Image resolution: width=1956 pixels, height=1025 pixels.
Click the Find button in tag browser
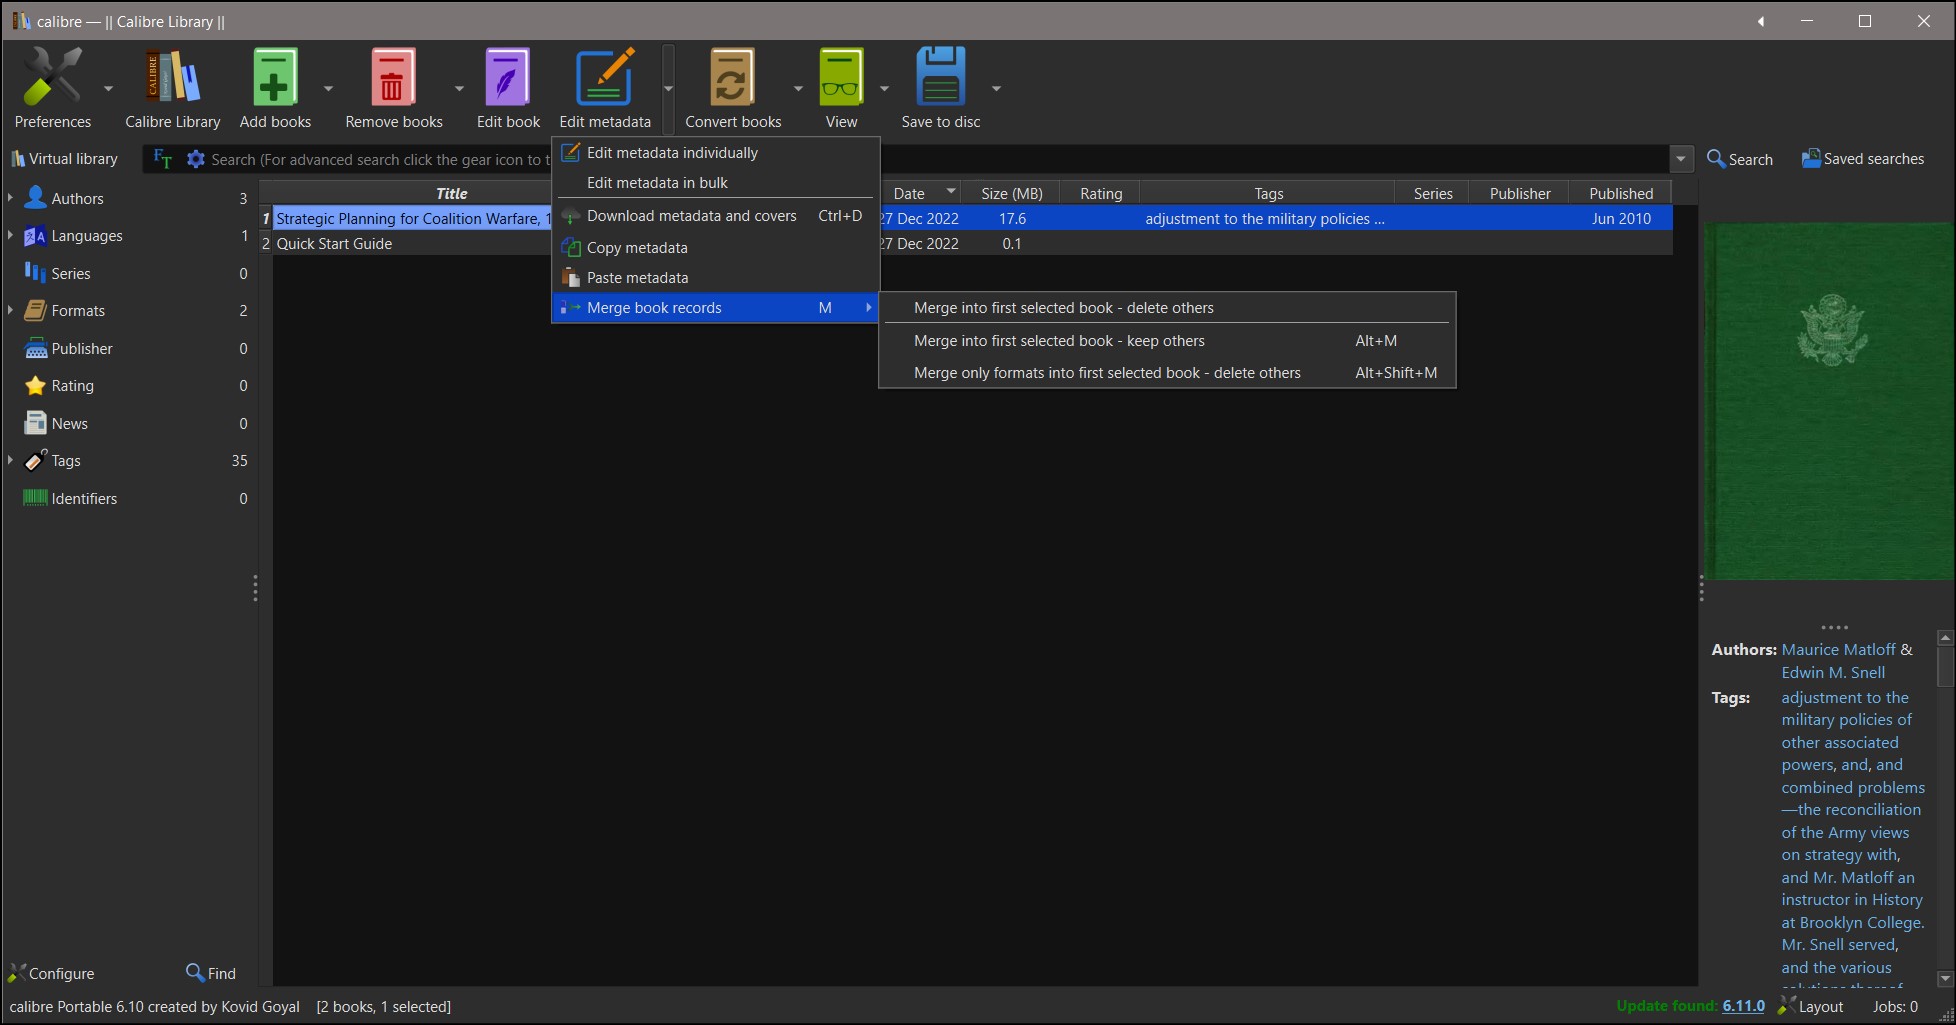tap(211, 973)
